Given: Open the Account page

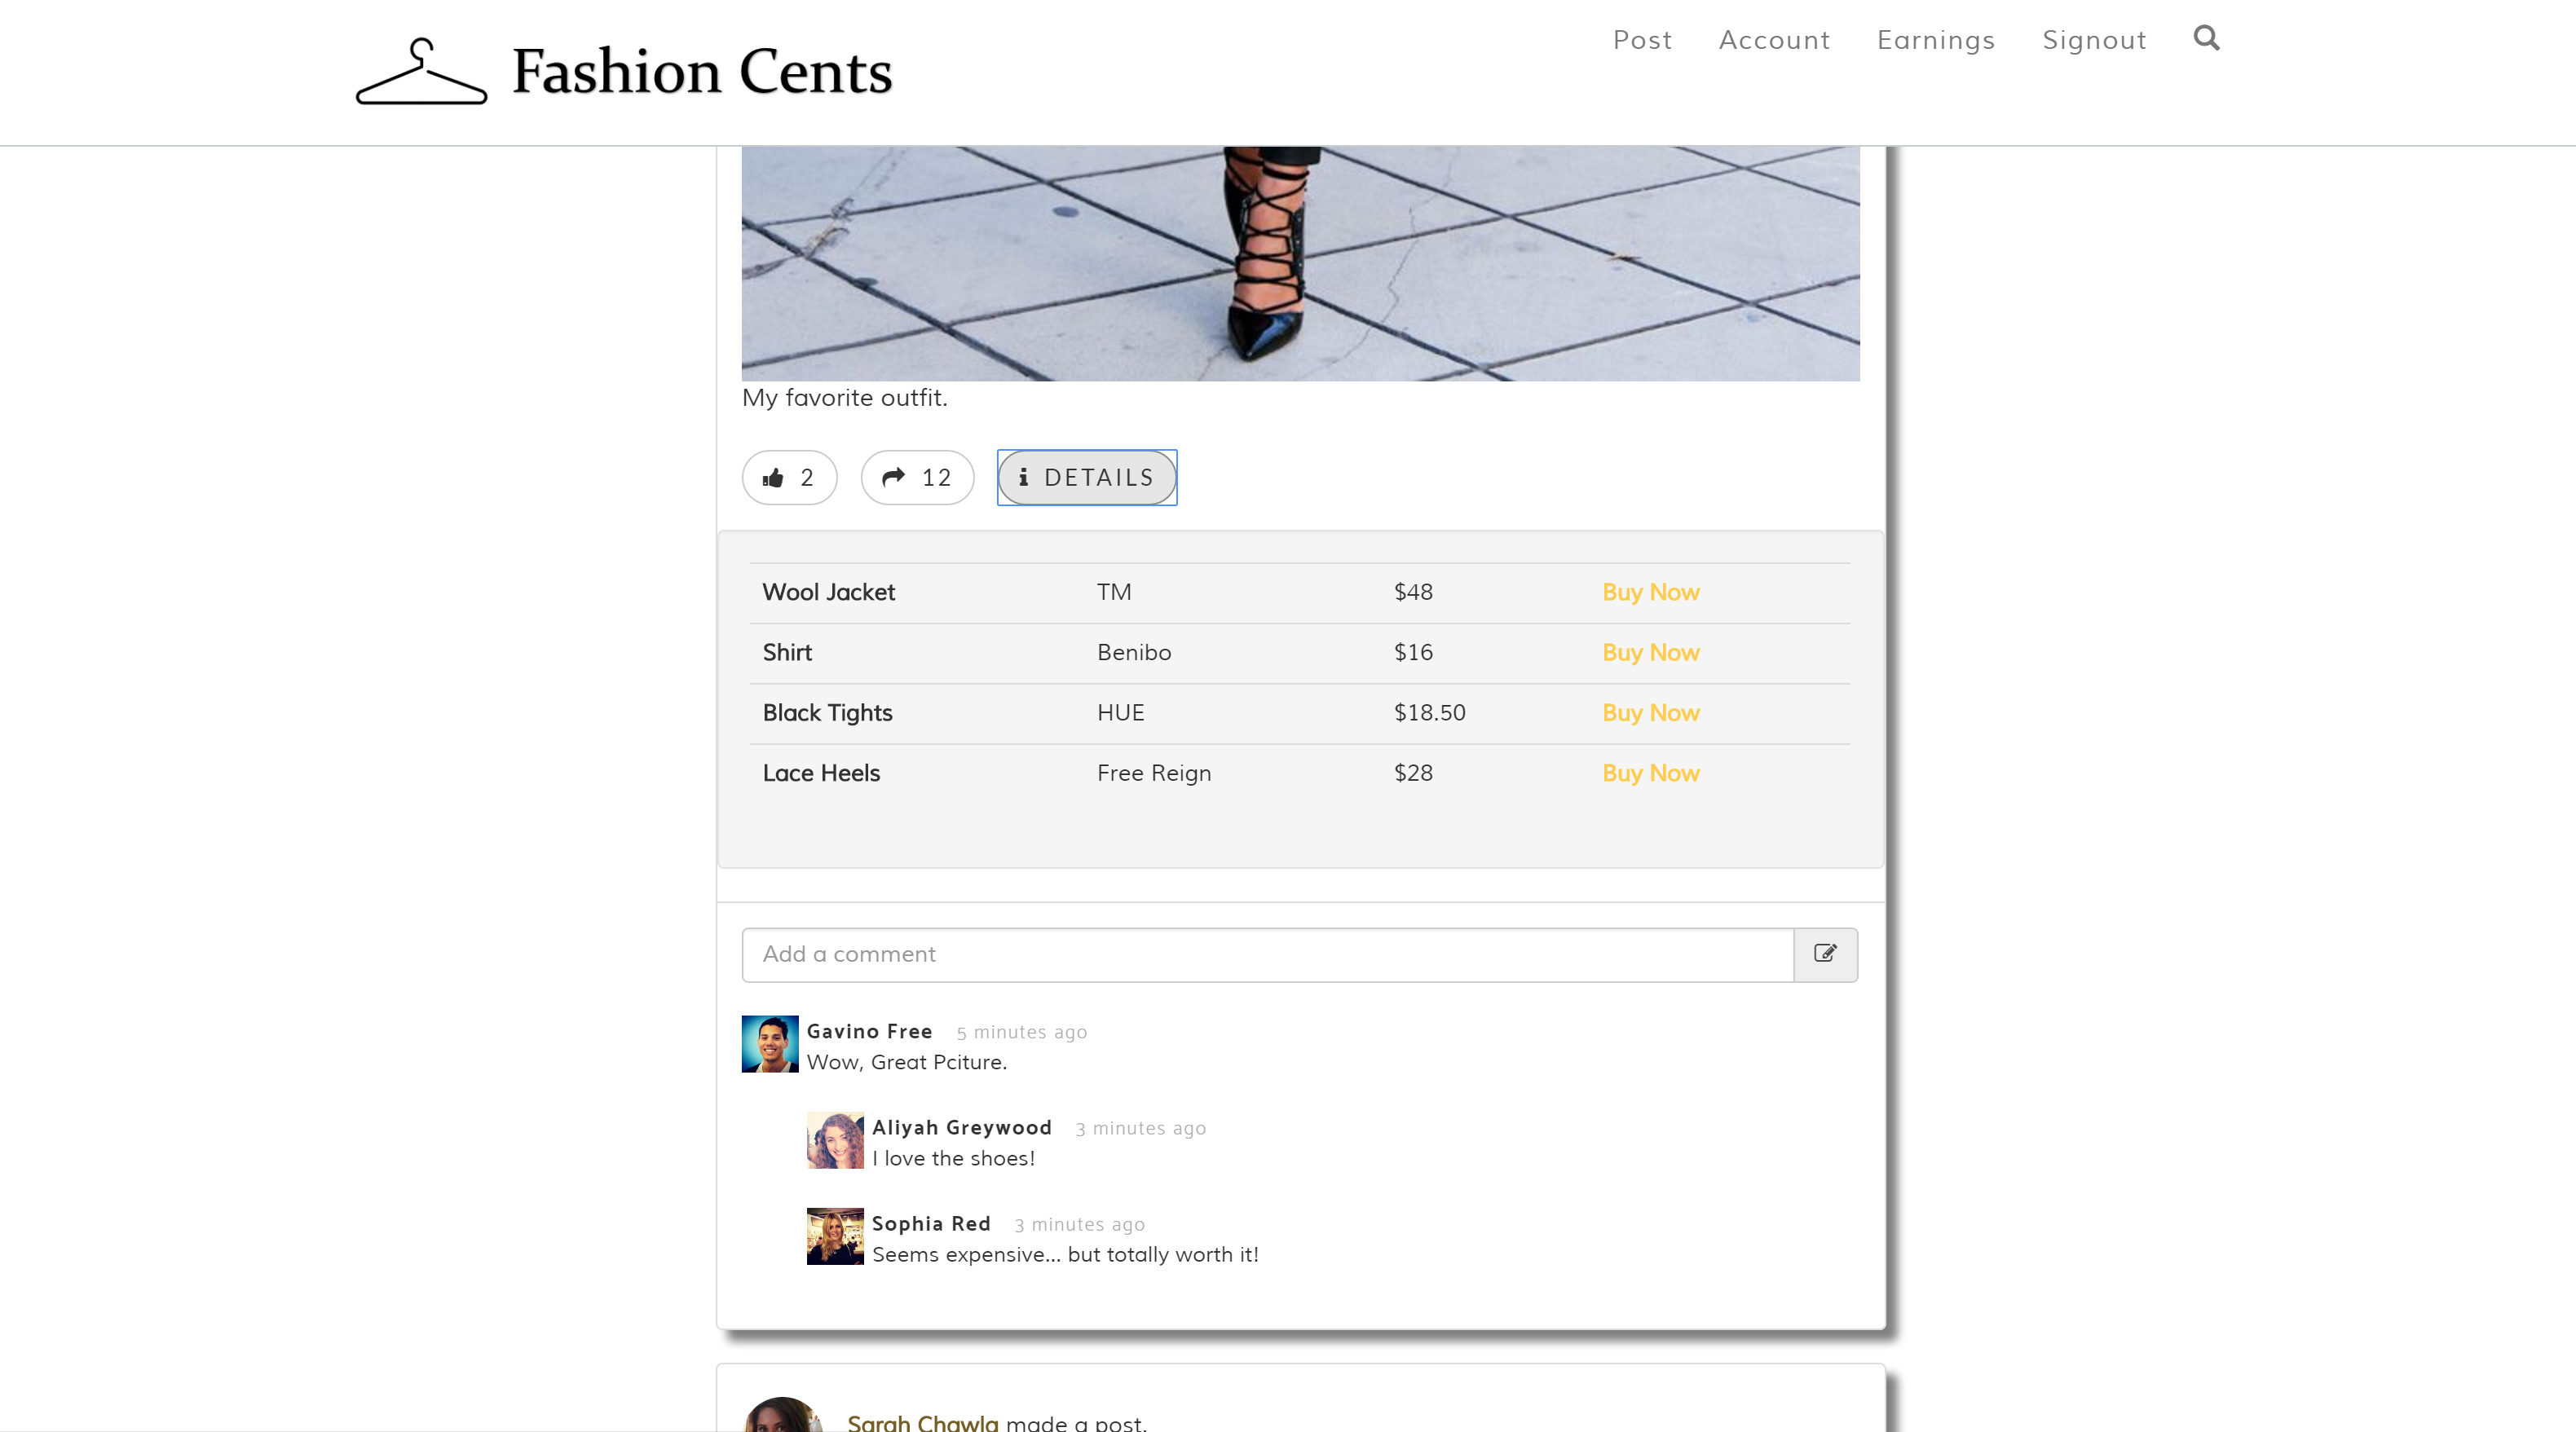Looking at the screenshot, I should point(1774,40).
